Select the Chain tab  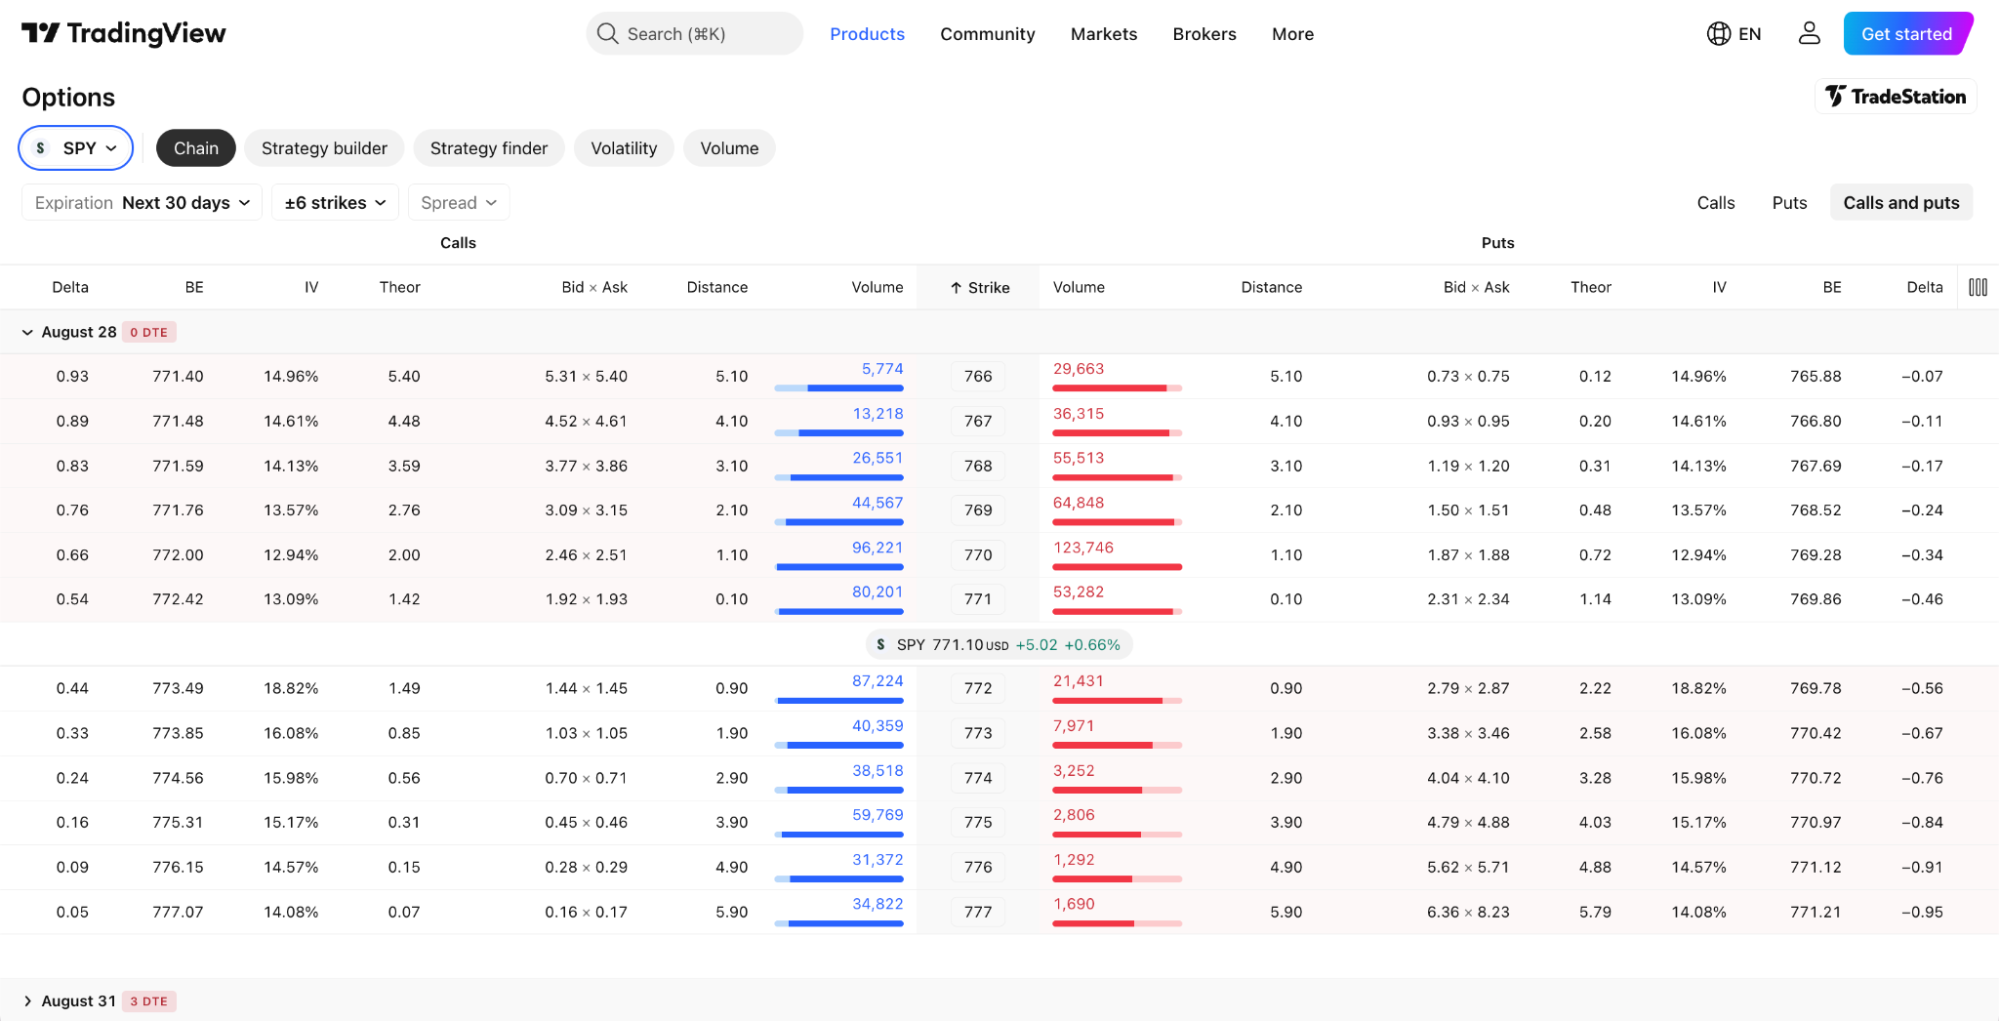196,148
